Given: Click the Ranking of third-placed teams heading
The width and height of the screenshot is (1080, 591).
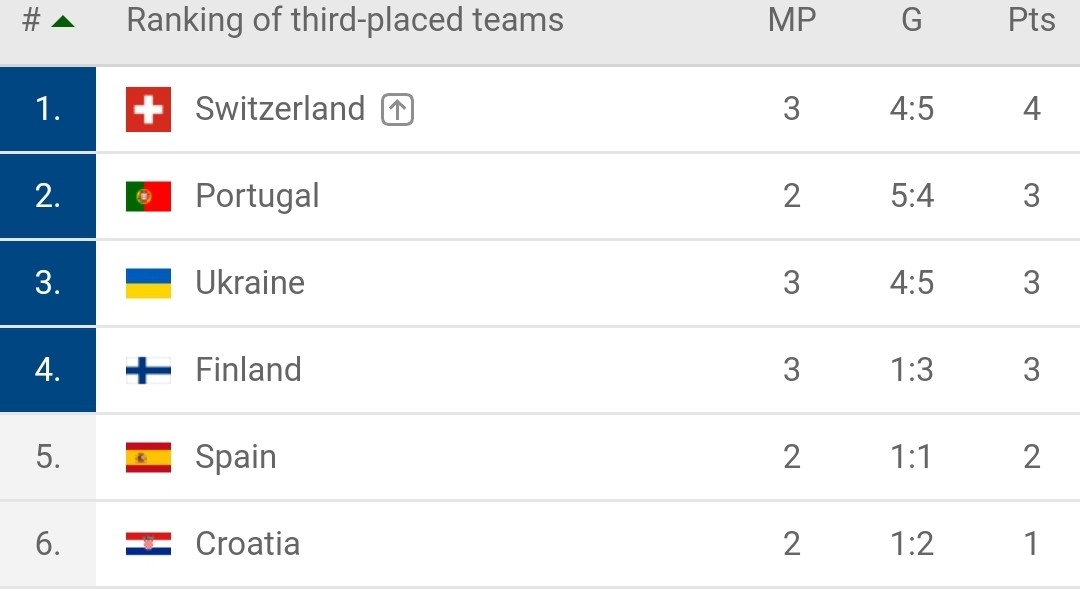Looking at the screenshot, I should [x=344, y=20].
